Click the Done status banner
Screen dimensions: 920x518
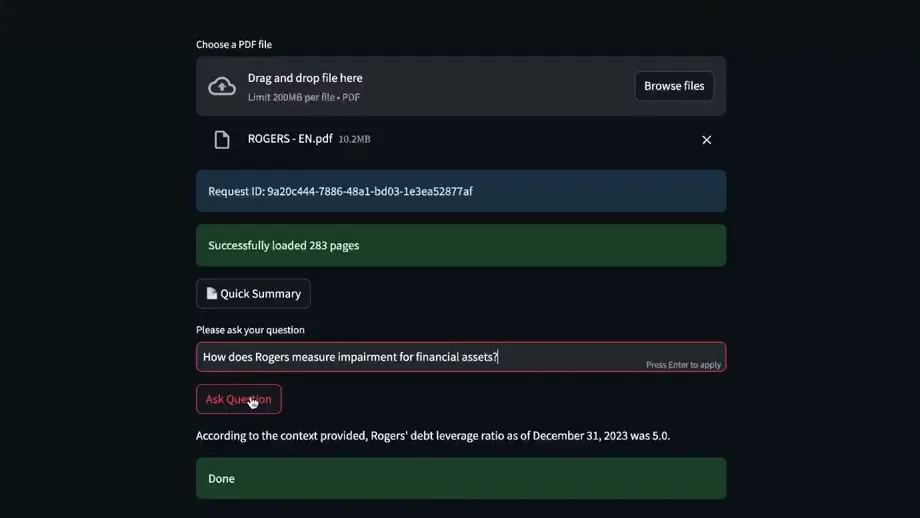[461, 478]
